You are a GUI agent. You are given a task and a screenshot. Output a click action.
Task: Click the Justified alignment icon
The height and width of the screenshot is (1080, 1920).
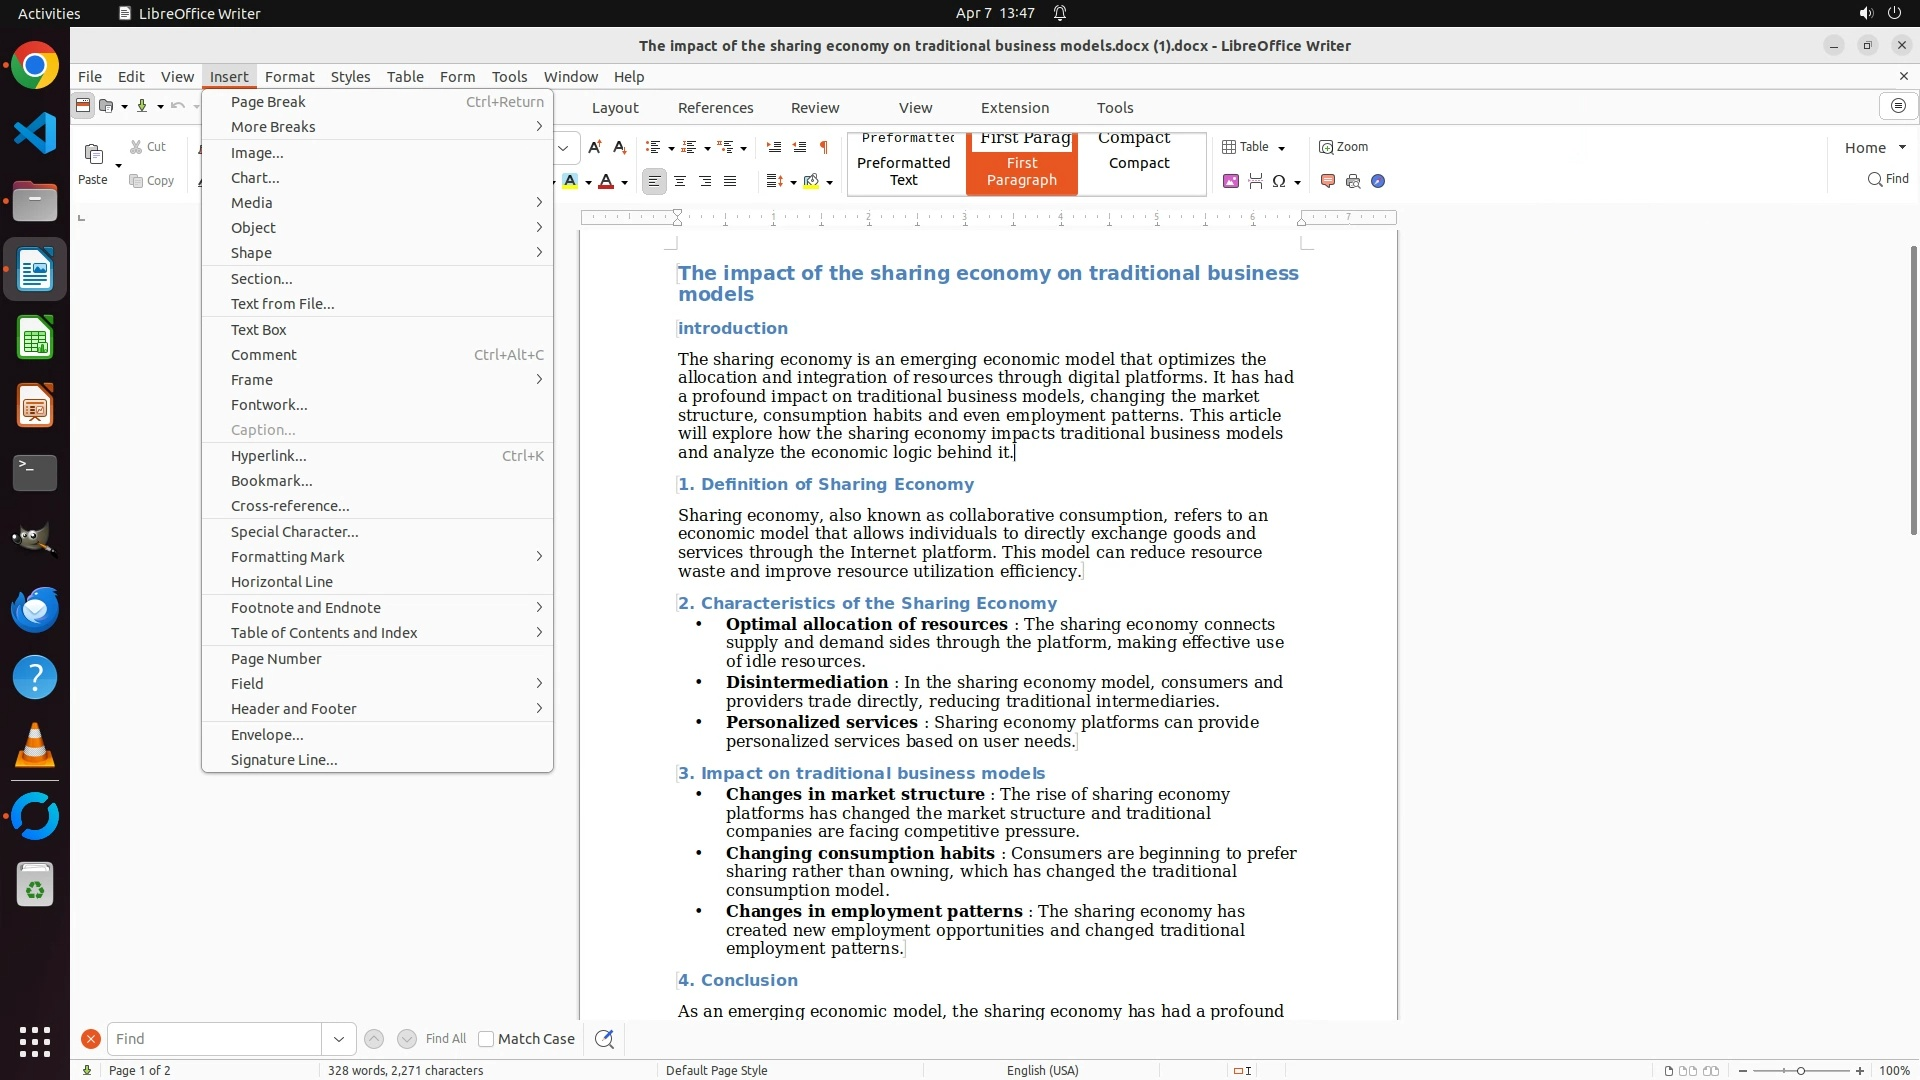coord(730,181)
